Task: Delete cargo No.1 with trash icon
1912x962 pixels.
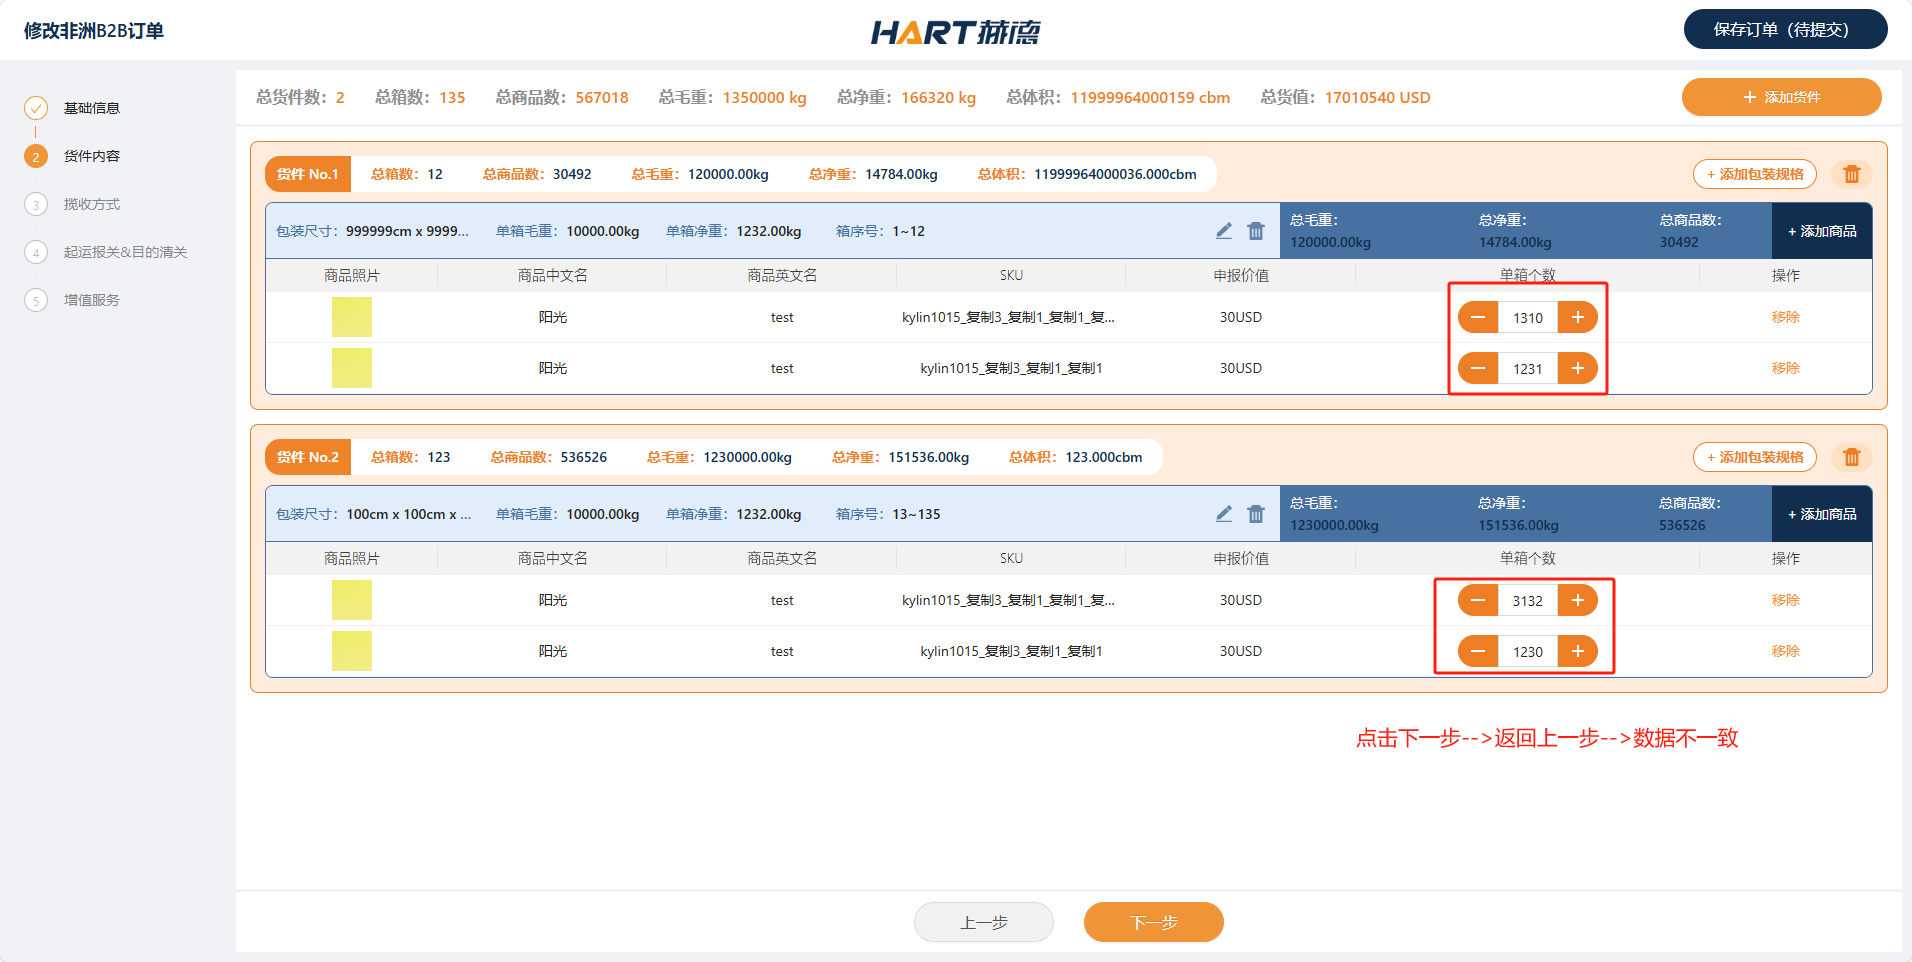Action: pos(1851,174)
